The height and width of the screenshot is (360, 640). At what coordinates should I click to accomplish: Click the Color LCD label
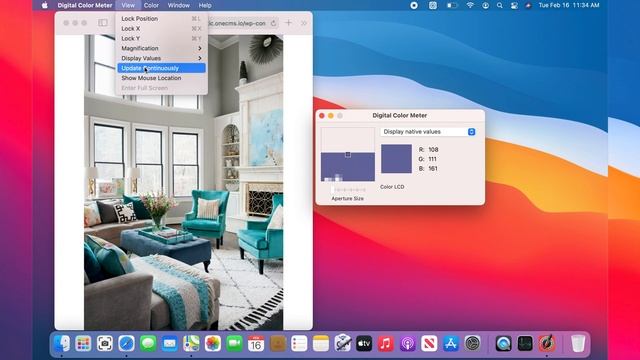point(392,187)
